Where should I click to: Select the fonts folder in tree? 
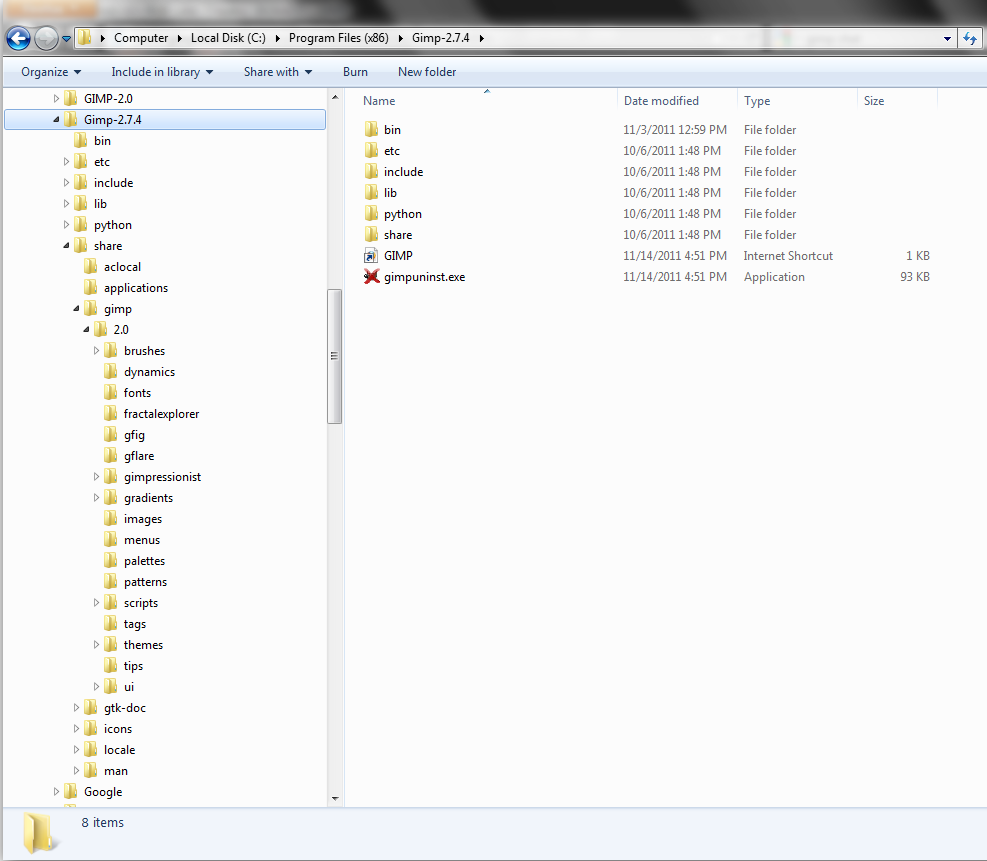(127, 393)
